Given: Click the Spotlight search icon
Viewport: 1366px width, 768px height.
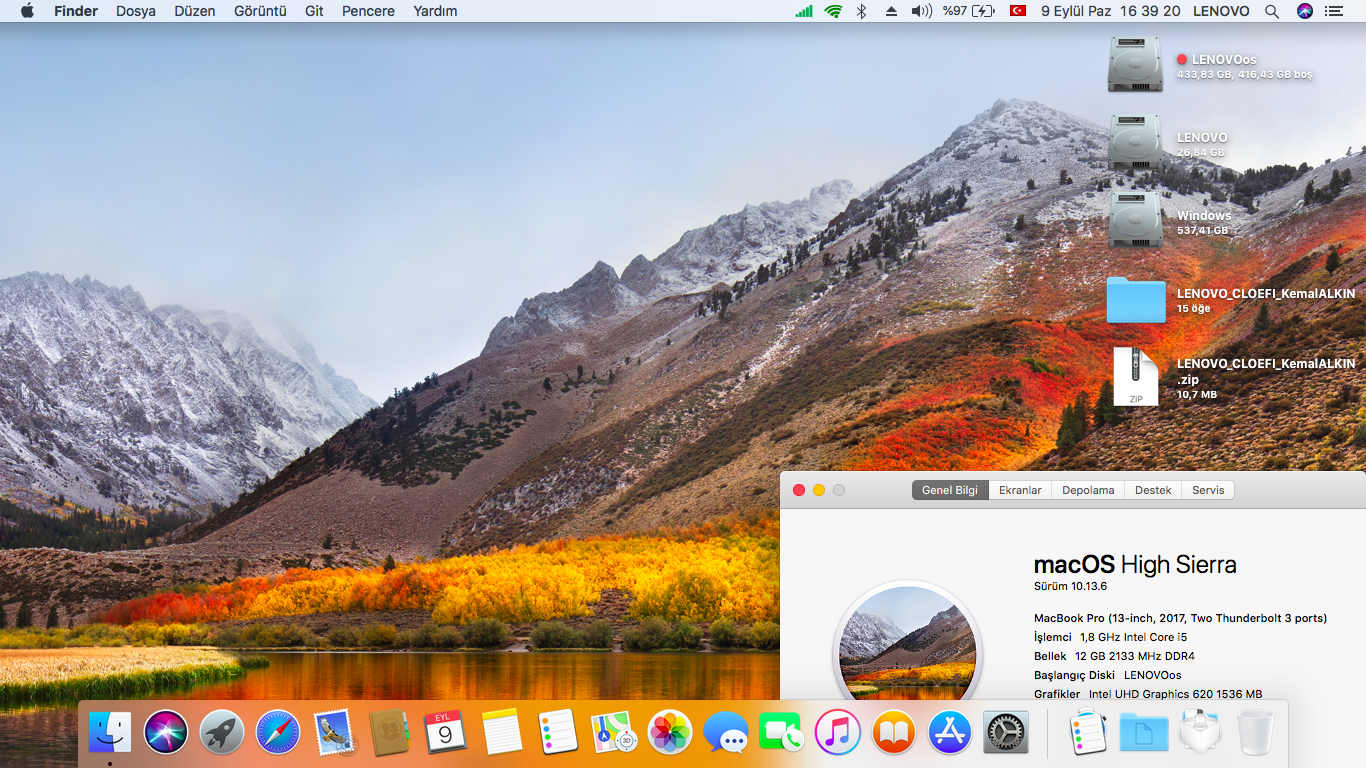Looking at the screenshot, I should click(1271, 11).
